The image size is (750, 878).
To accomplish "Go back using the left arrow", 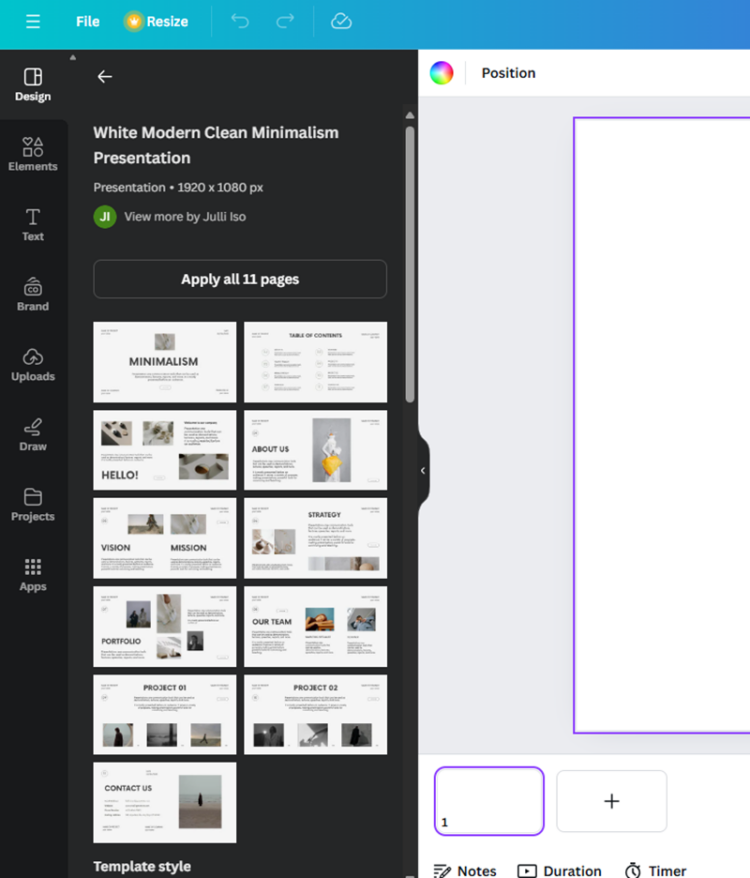I will [104, 77].
